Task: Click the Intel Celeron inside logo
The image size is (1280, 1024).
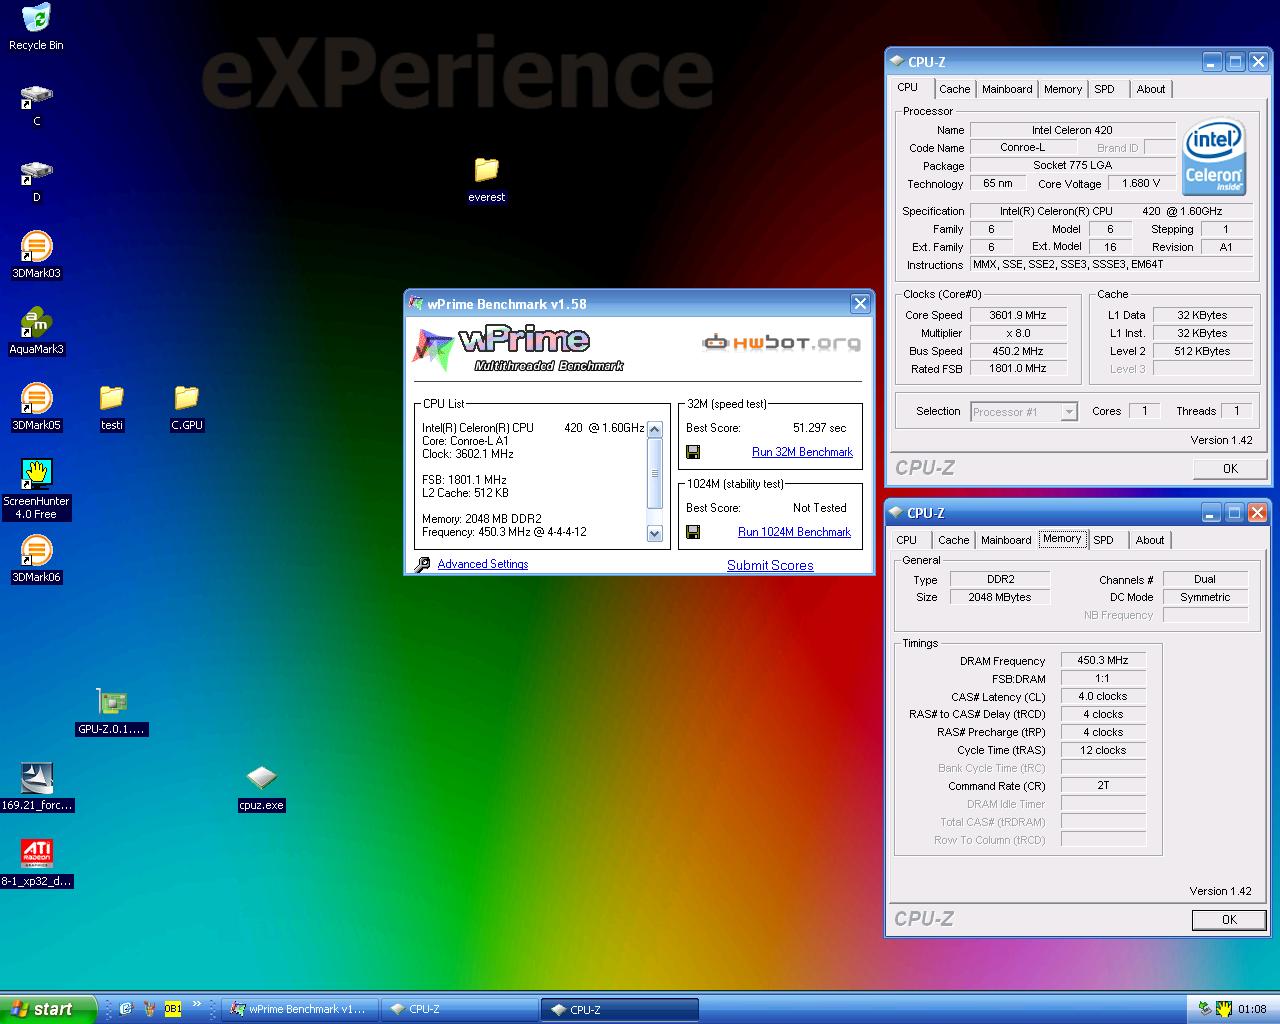Action: [1213, 157]
